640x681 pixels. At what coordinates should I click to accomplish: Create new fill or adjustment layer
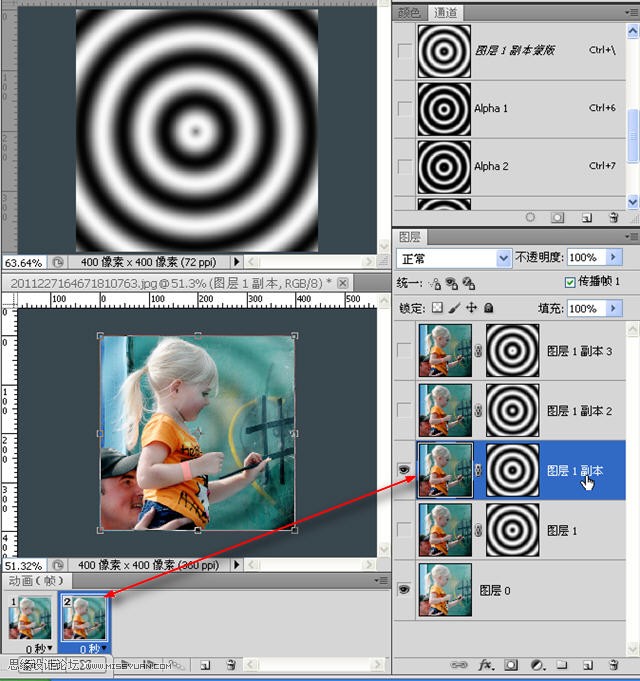537,664
